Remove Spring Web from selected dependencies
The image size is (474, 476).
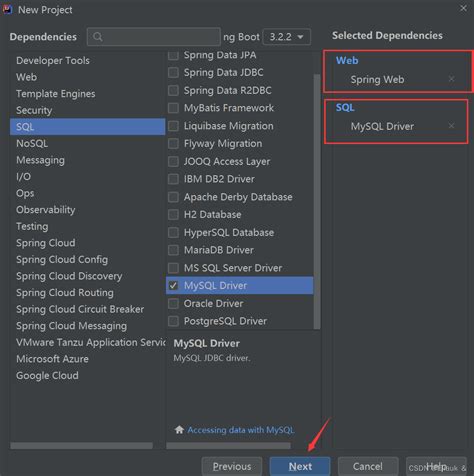451,79
